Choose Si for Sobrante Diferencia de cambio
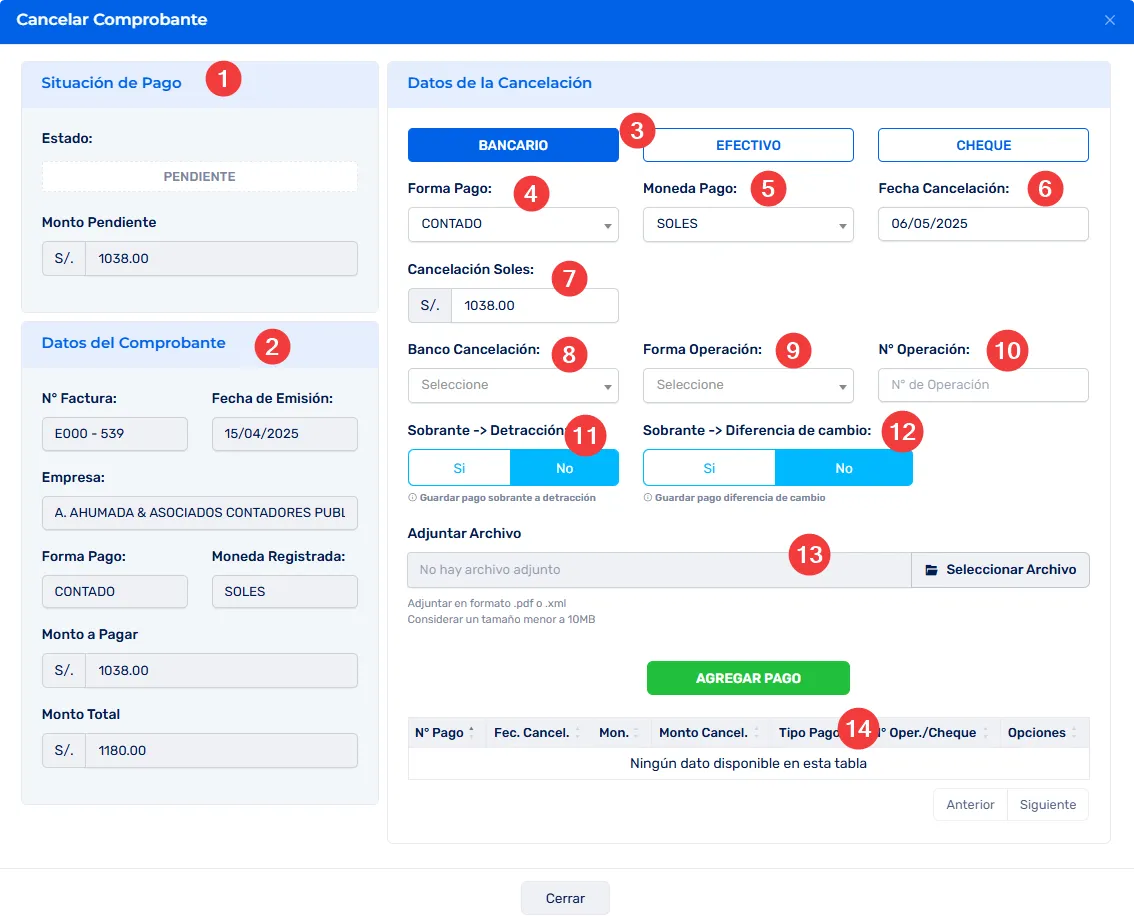Viewport: 1134px width, 916px height. 709,468
